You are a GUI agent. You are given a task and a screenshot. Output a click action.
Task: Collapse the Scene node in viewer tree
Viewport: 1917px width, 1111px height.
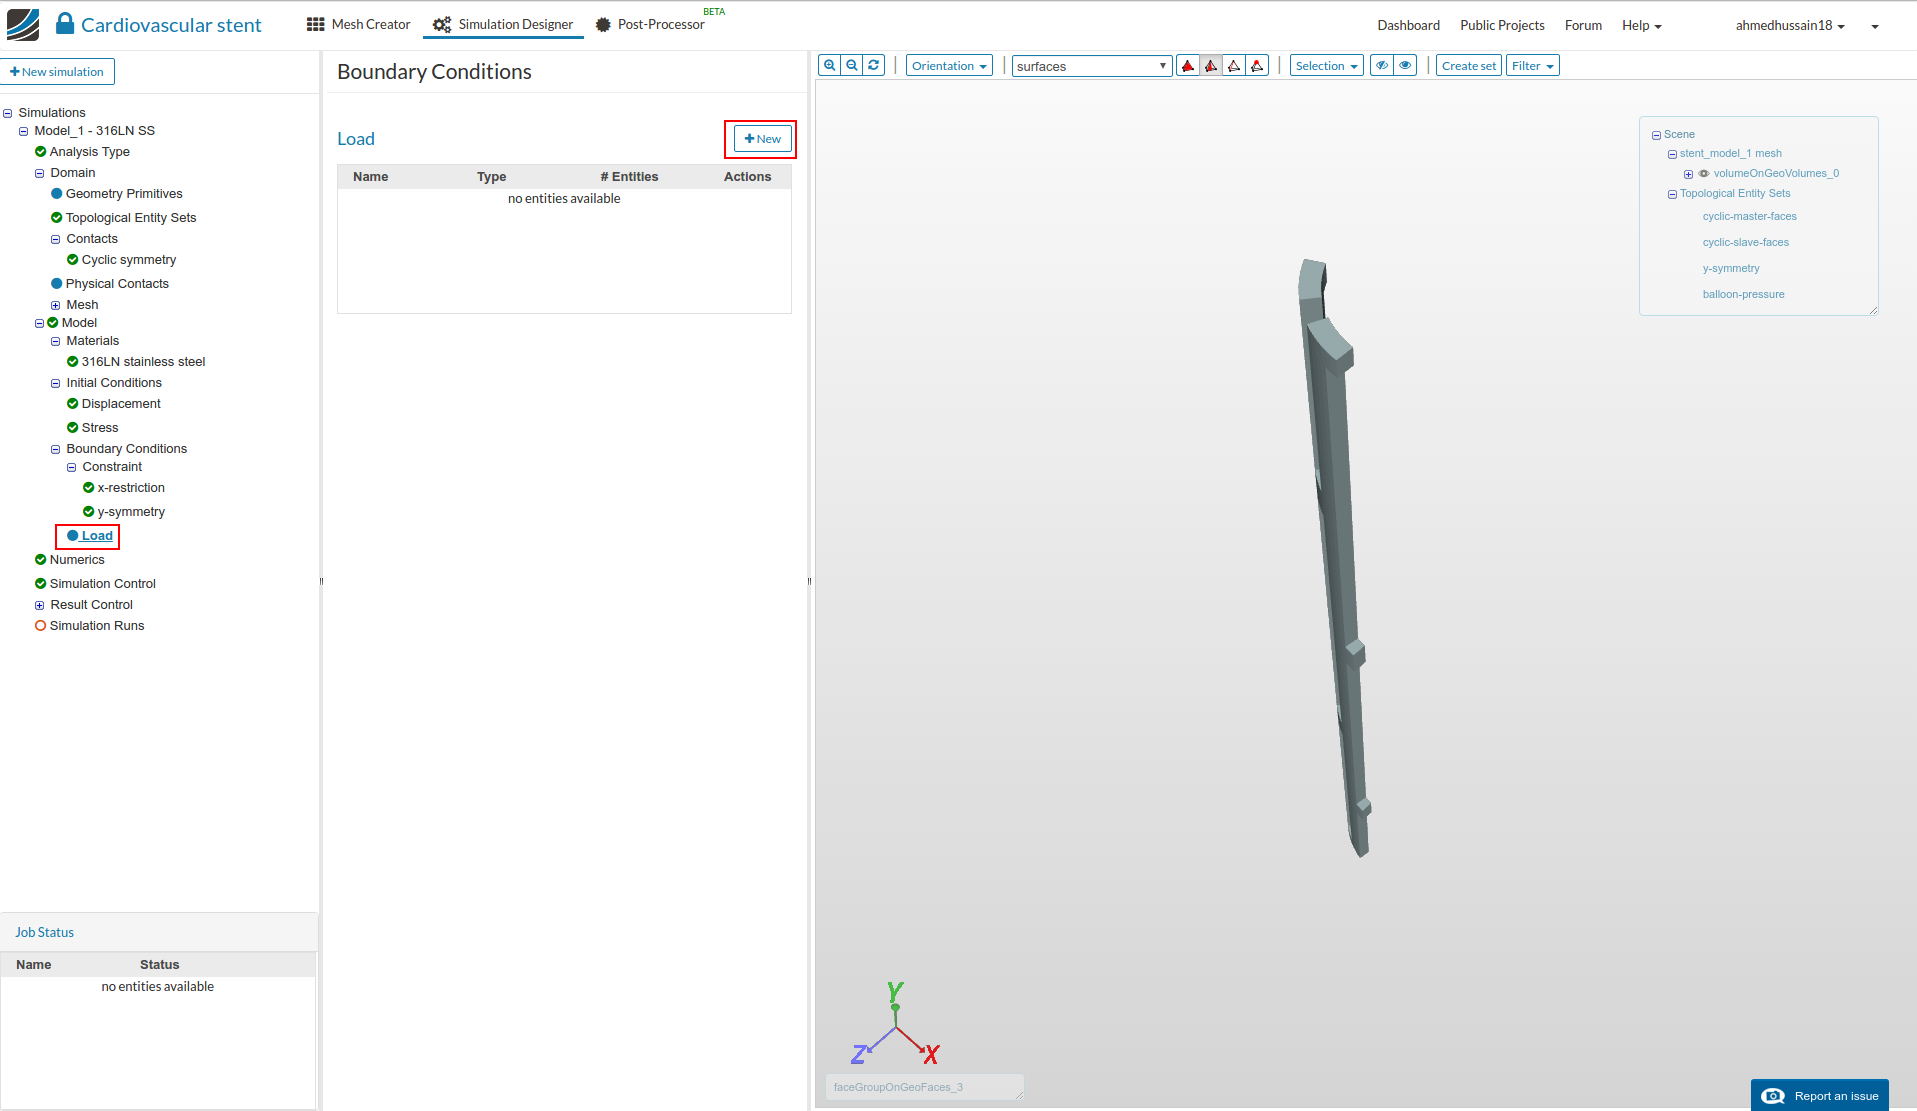[x=1656, y=135]
